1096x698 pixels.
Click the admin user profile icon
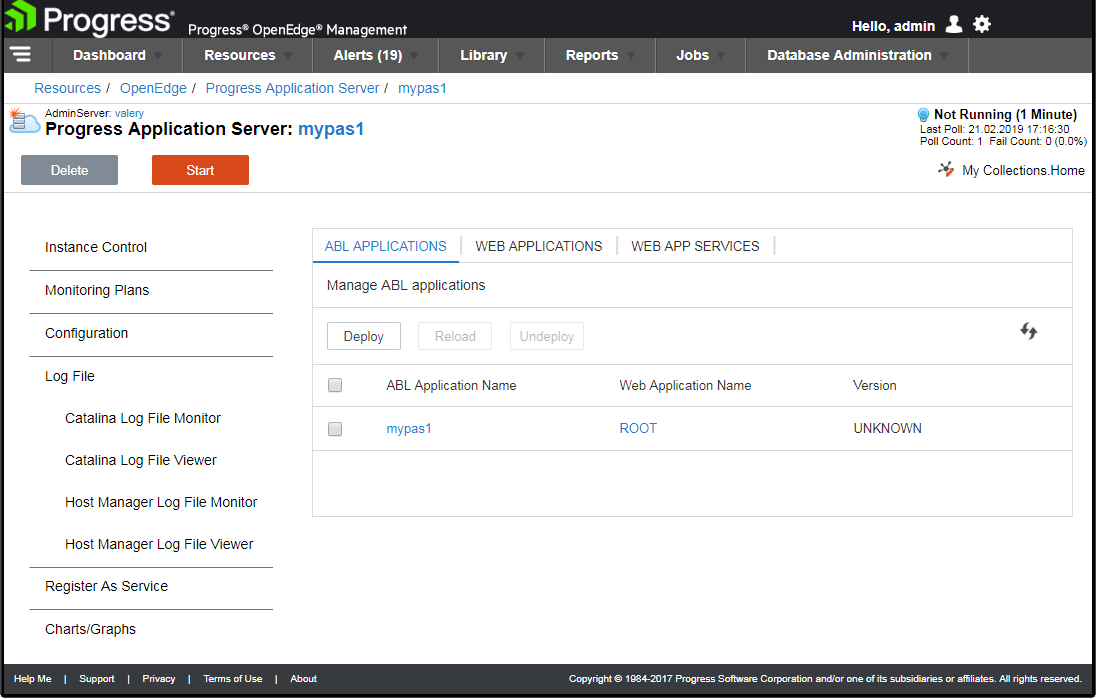coord(954,24)
